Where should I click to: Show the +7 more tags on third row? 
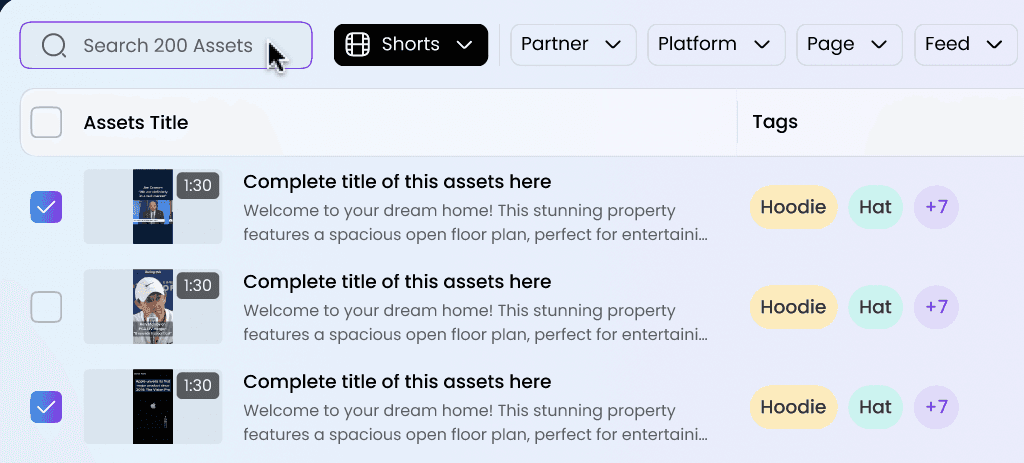click(x=936, y=407)
